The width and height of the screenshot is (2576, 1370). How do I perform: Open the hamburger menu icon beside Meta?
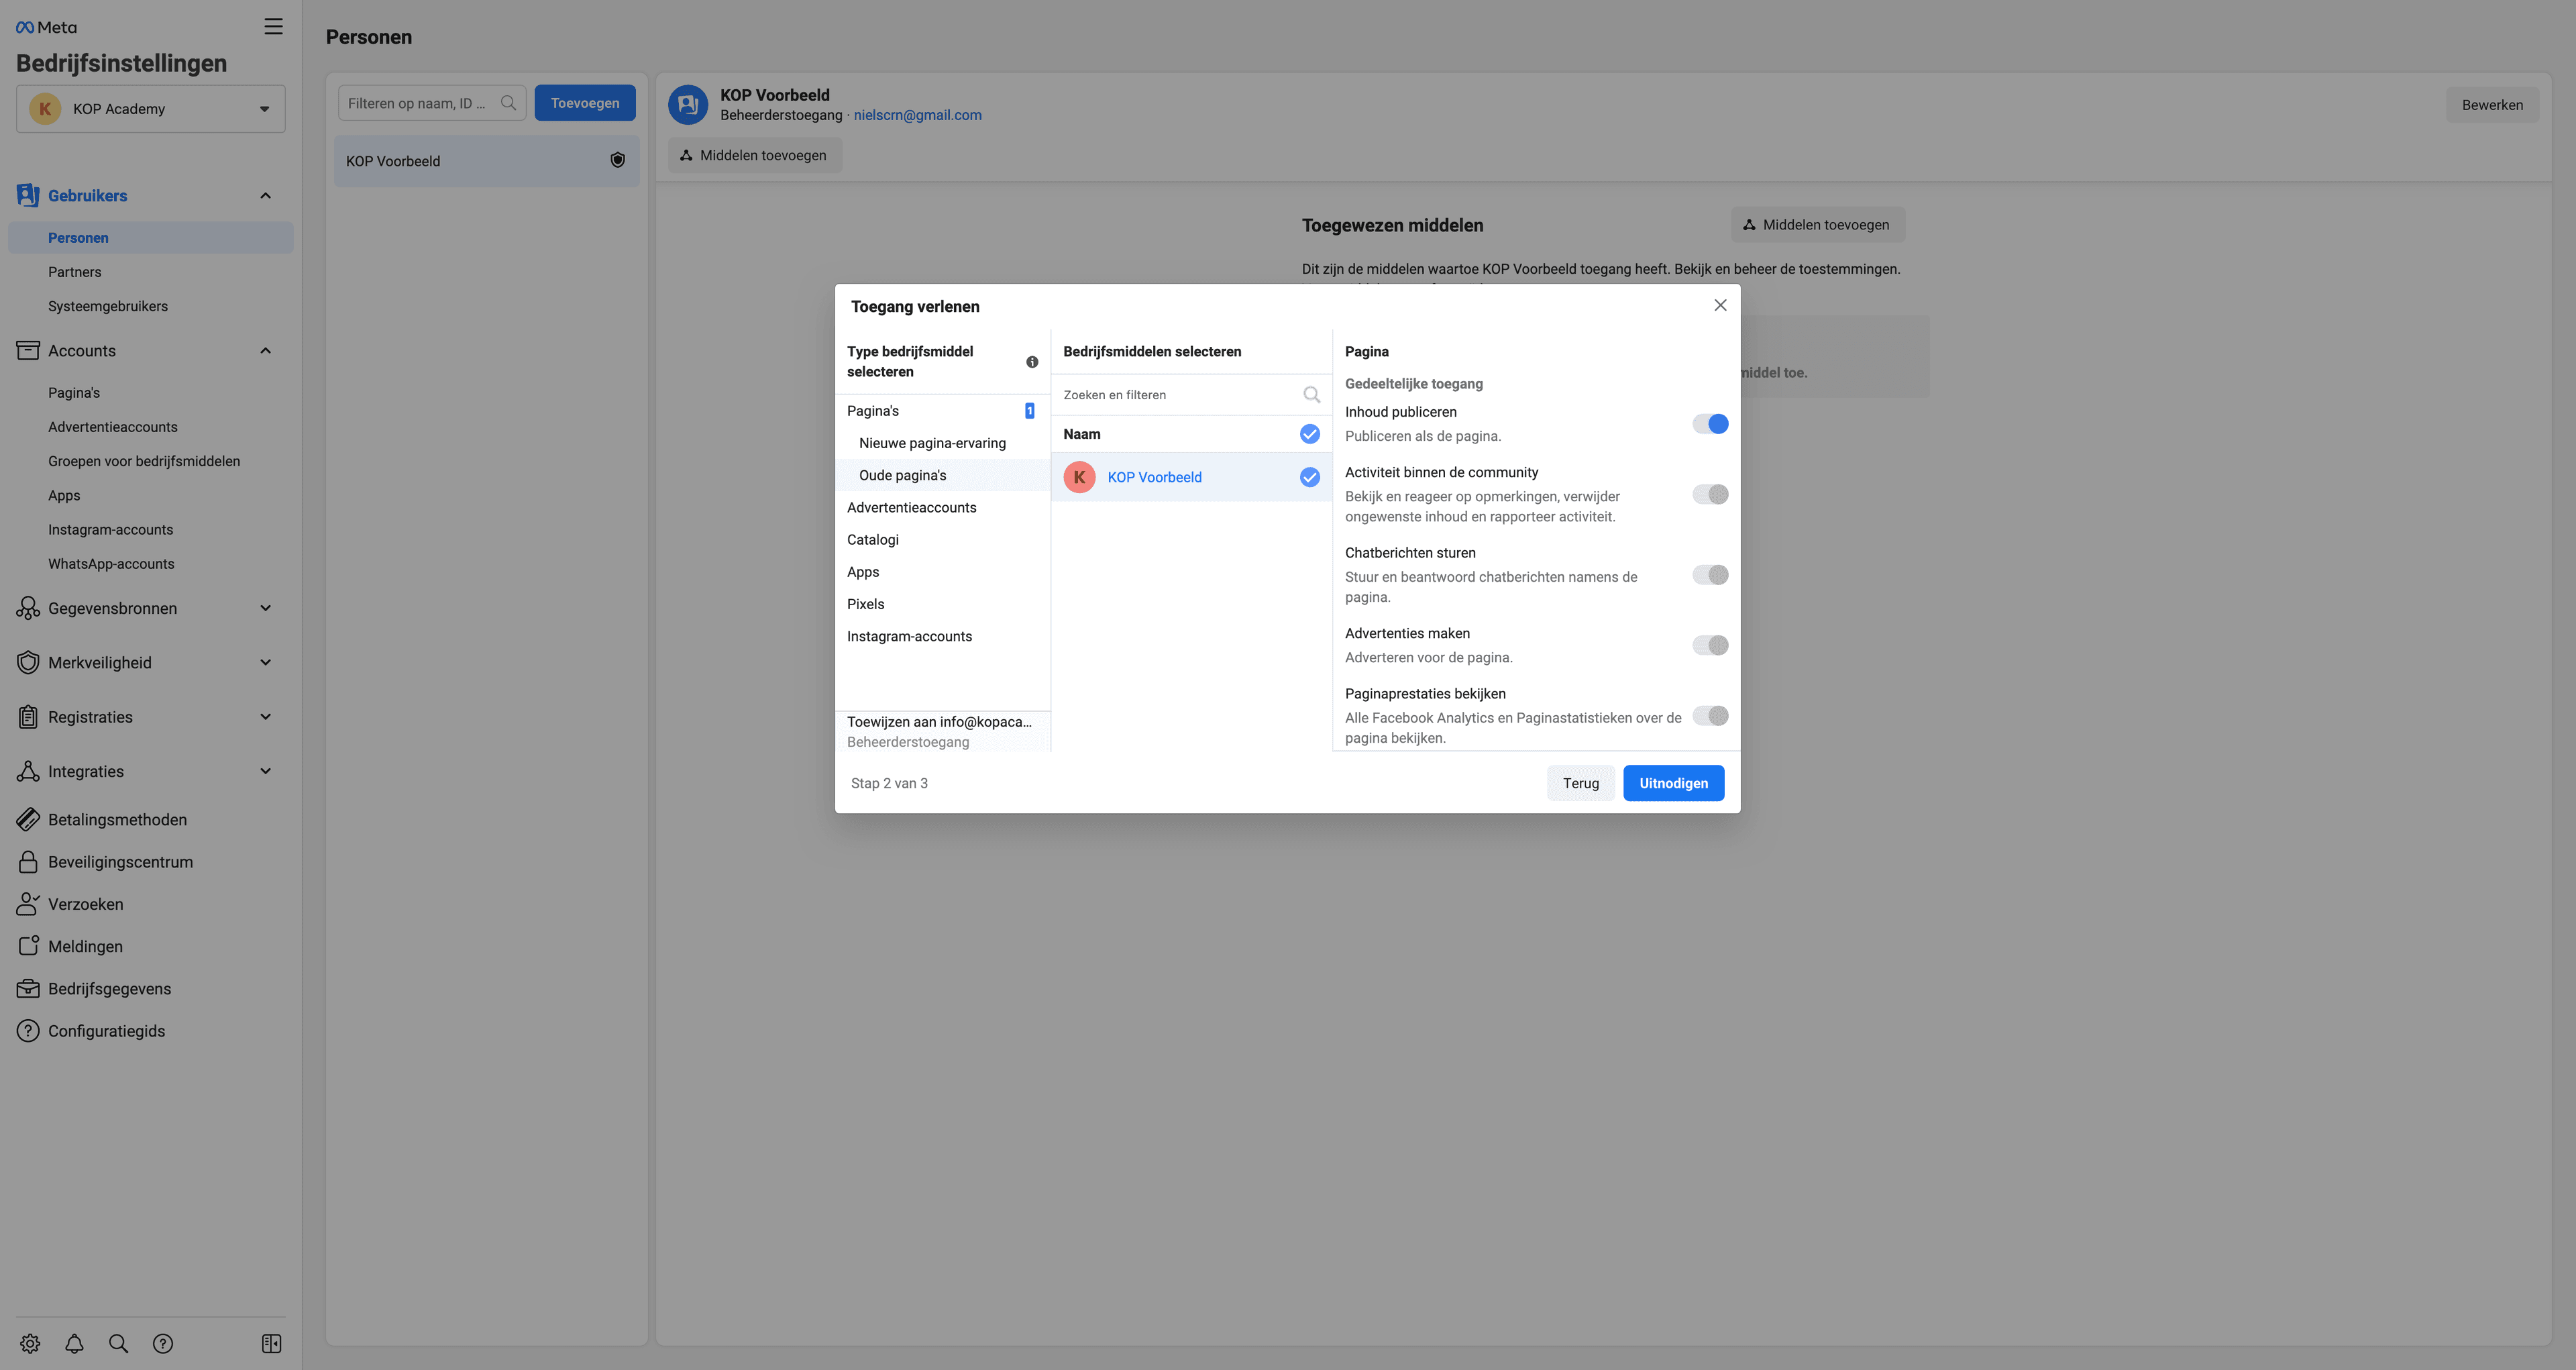[x=273, y=27]
